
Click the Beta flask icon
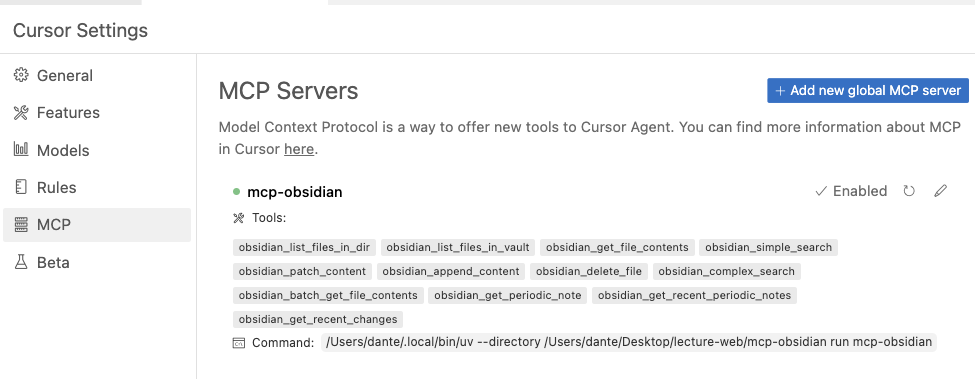click(x=21, y=262)
